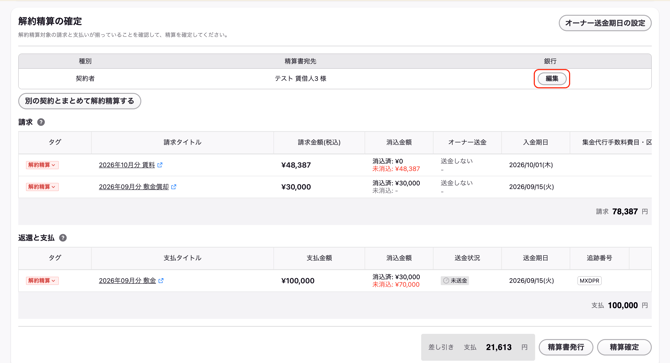Click the 契約者 type cell

coord(85,79)
